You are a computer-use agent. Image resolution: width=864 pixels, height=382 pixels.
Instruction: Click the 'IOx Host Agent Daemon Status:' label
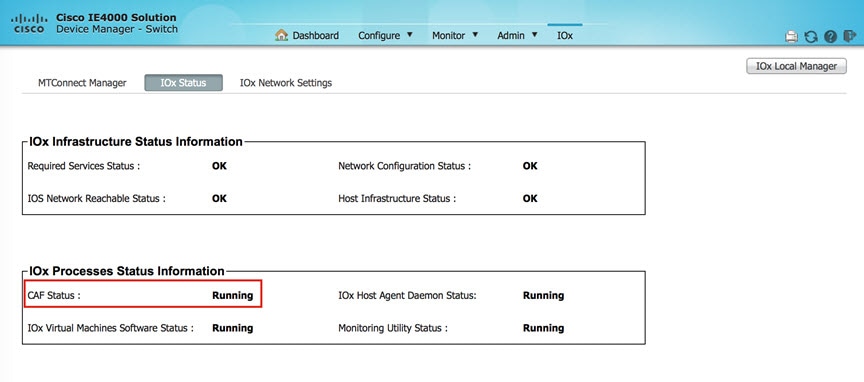tap(407, 295)
